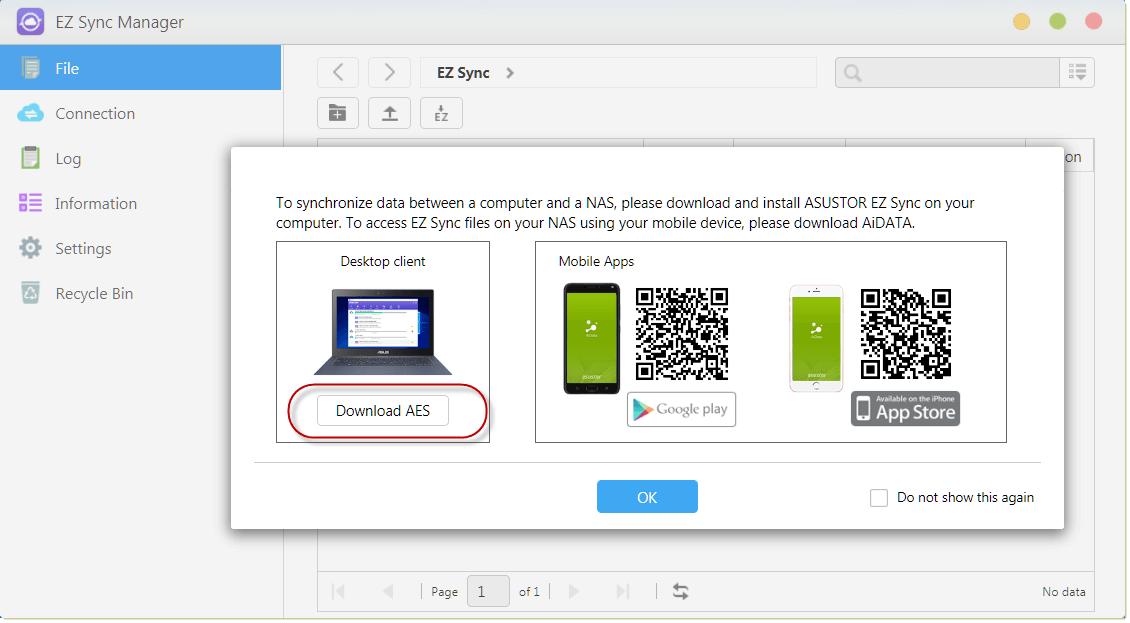Click the Recycle Bin icon

30,293
